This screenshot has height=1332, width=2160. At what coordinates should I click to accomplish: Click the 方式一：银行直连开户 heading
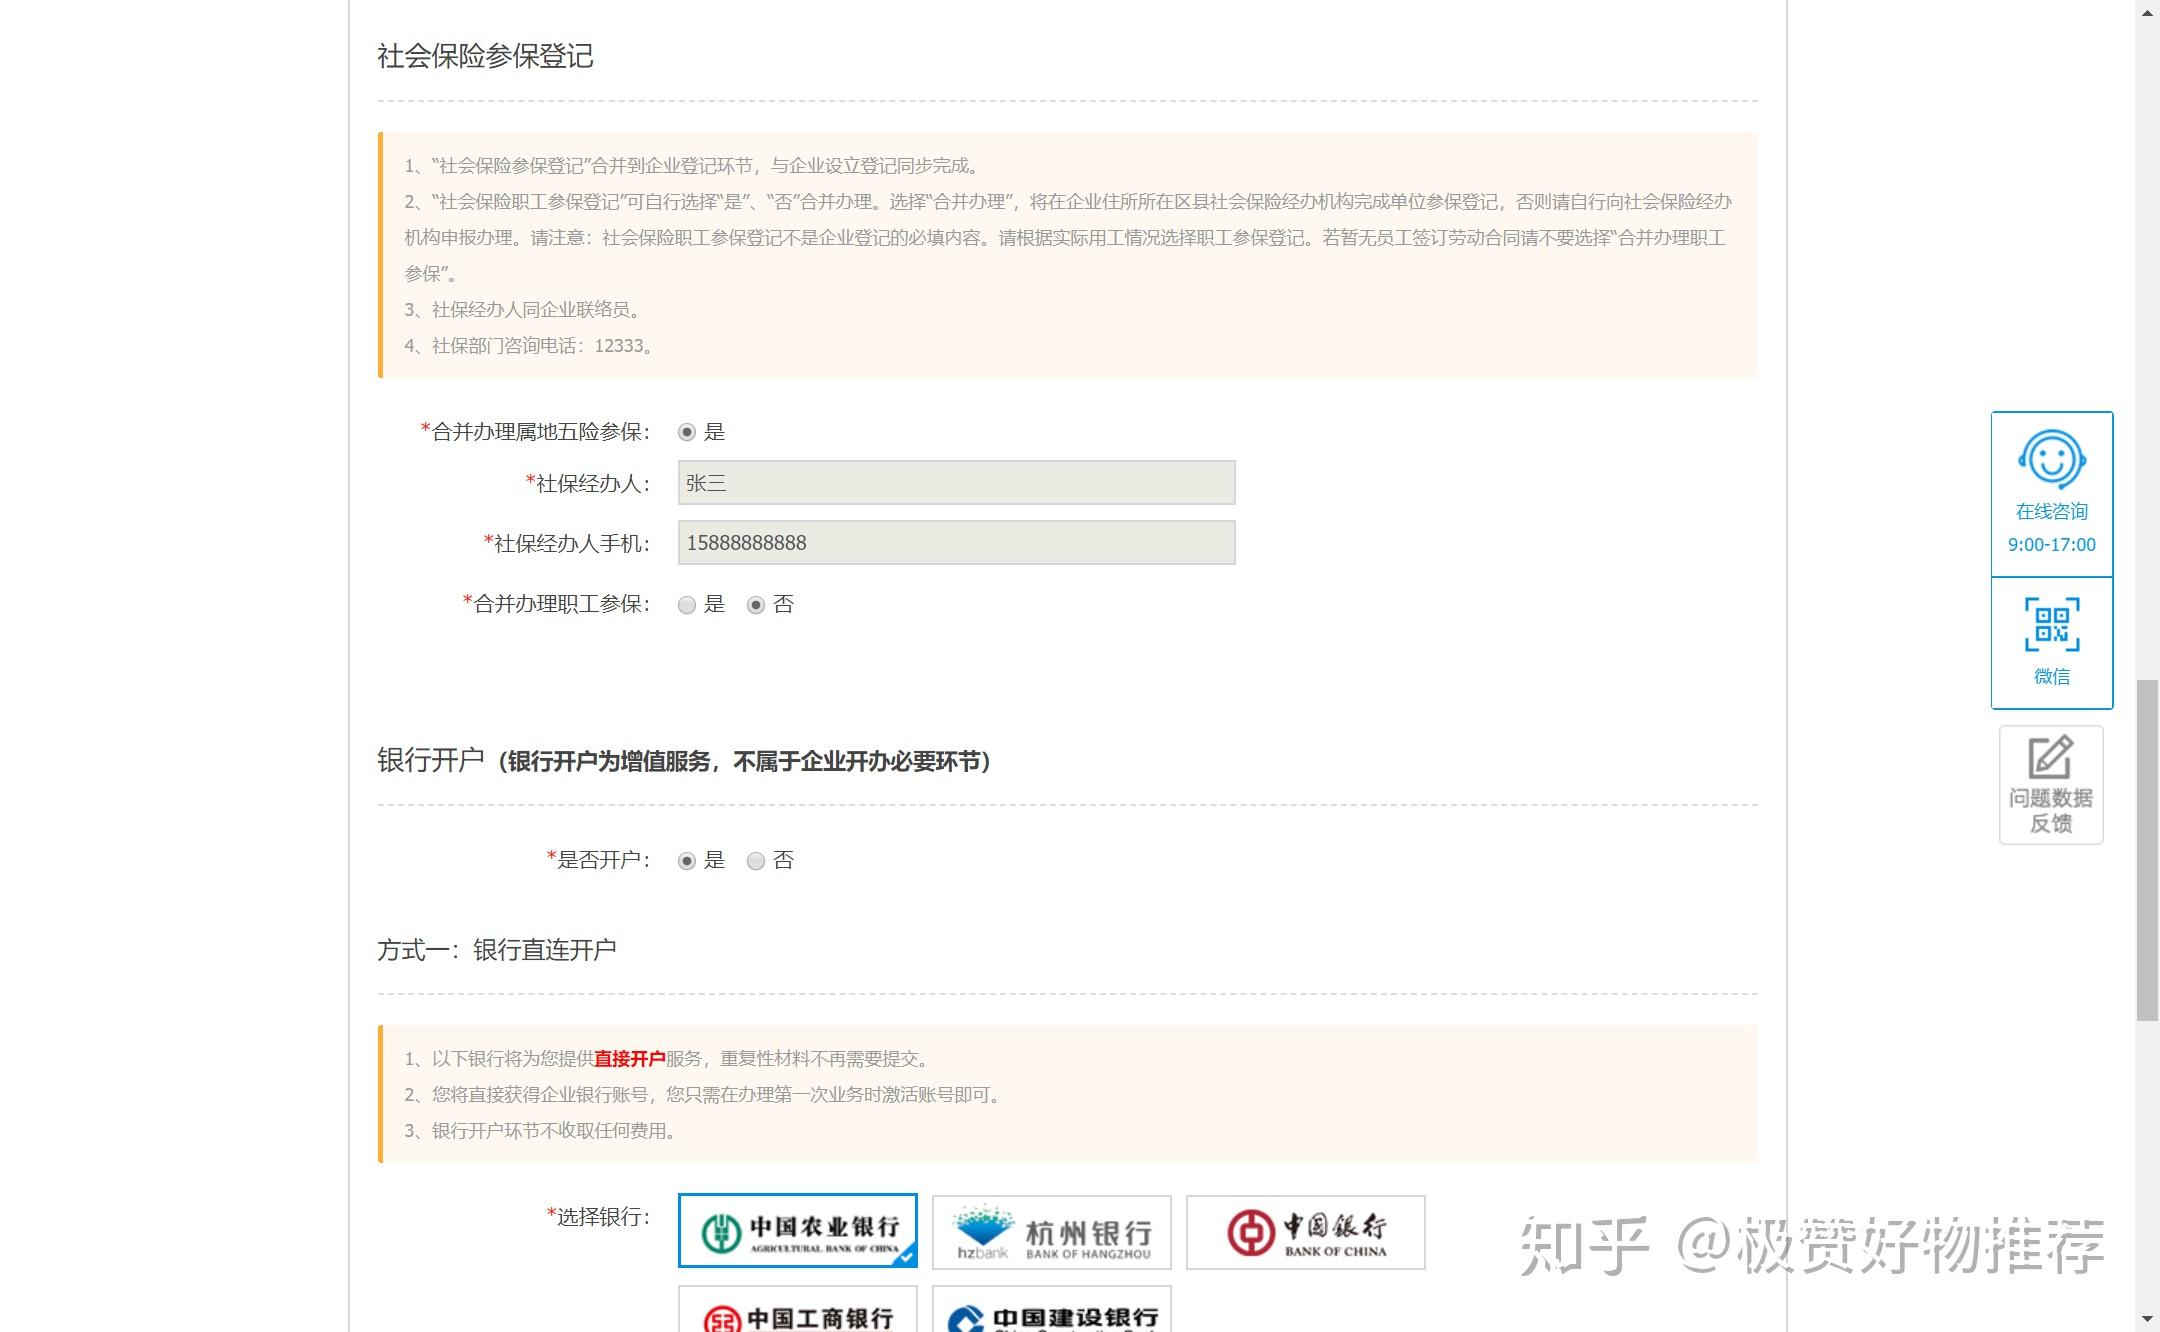point(497,949)
